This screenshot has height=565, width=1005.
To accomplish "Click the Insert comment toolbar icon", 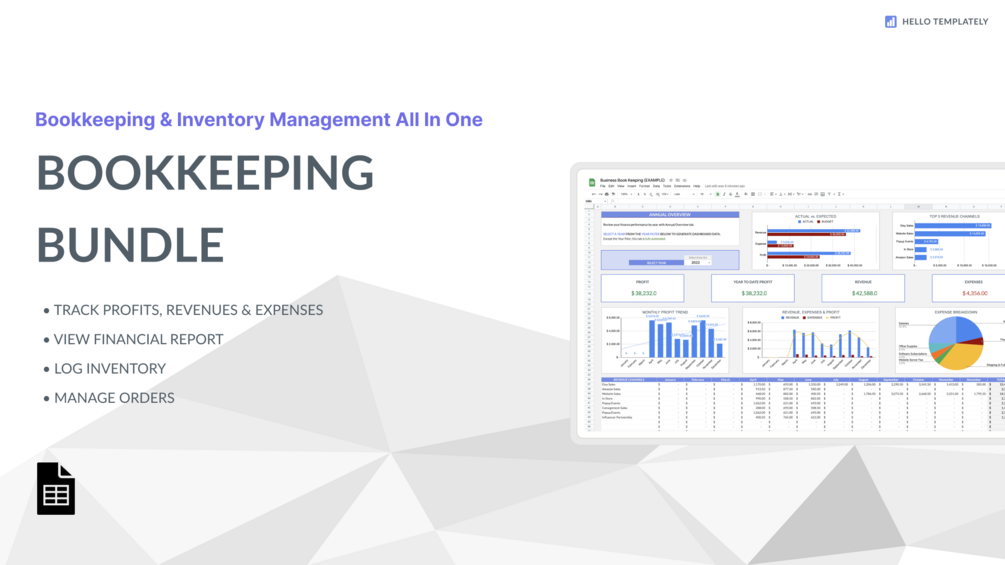I will click(x=817, y=194).
